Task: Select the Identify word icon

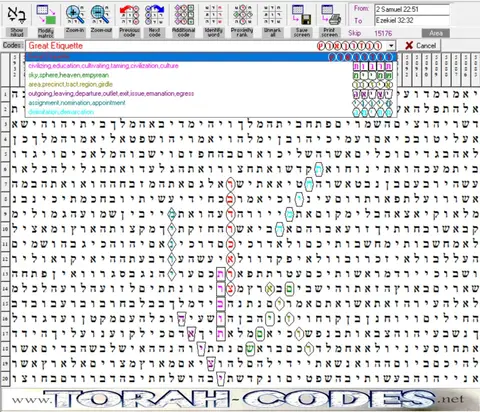Action: pos(213,14)
